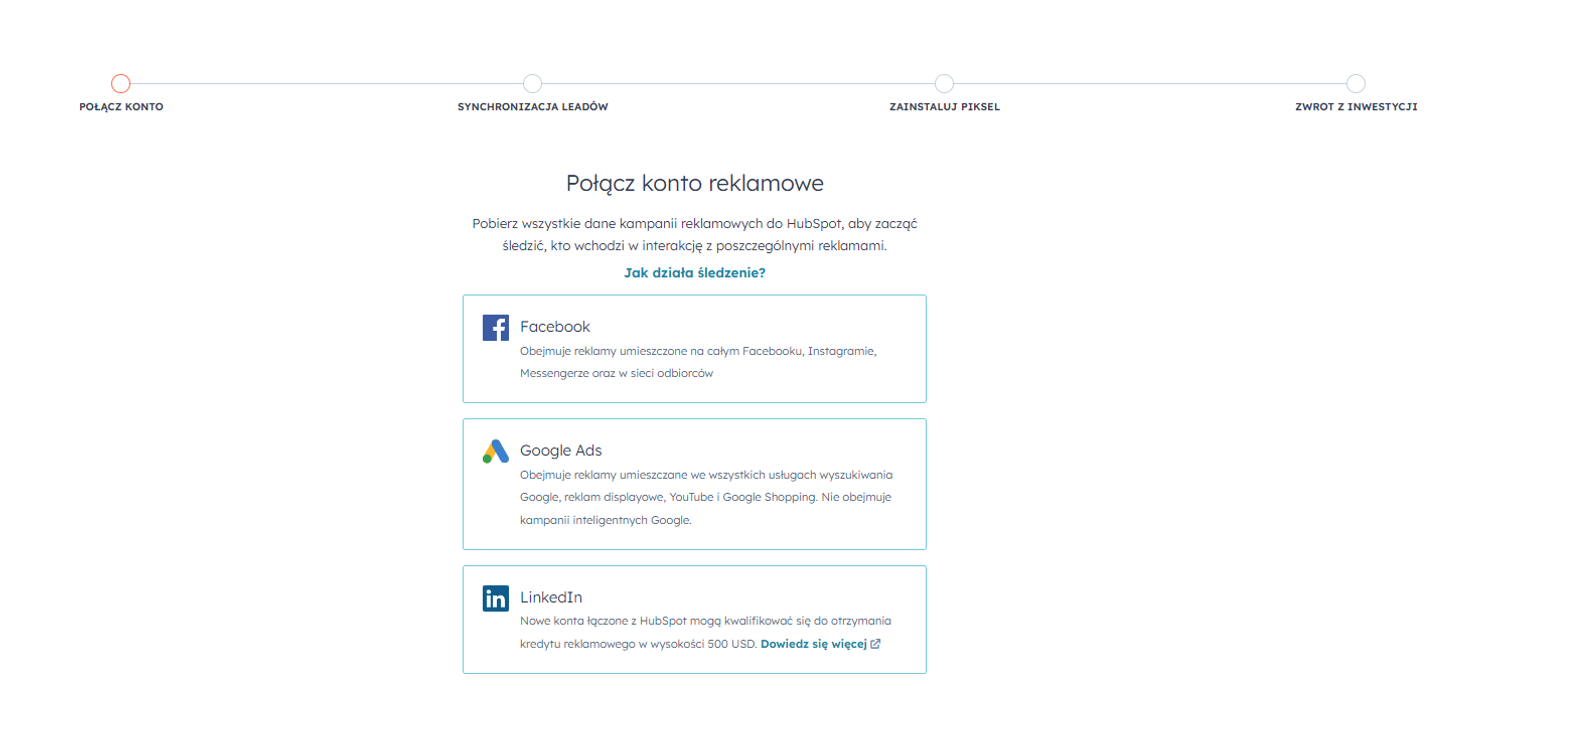
Task: Click the LinkedIn description about 500 USD credit
Action: click(x=705, y=632)
